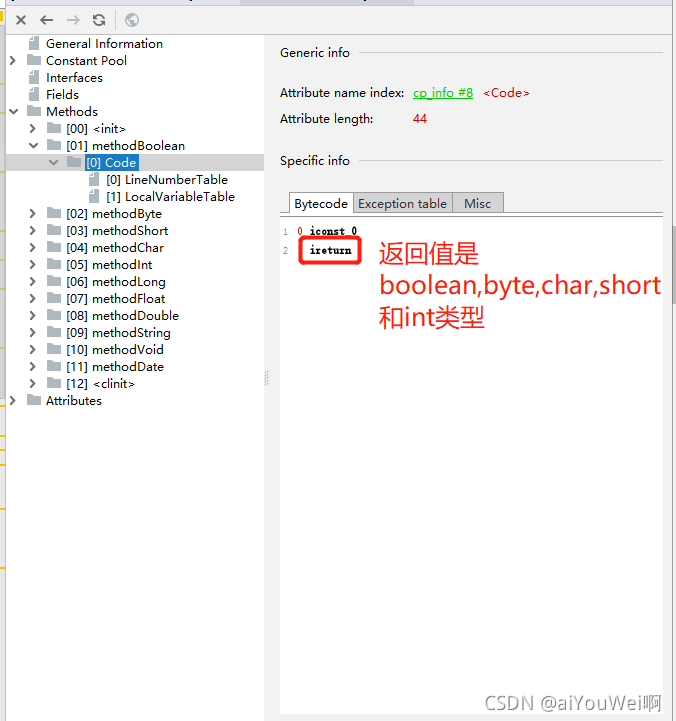676x721 pixels.
Task: Go forward with the right arrow icon
Action: pos(73,20)
